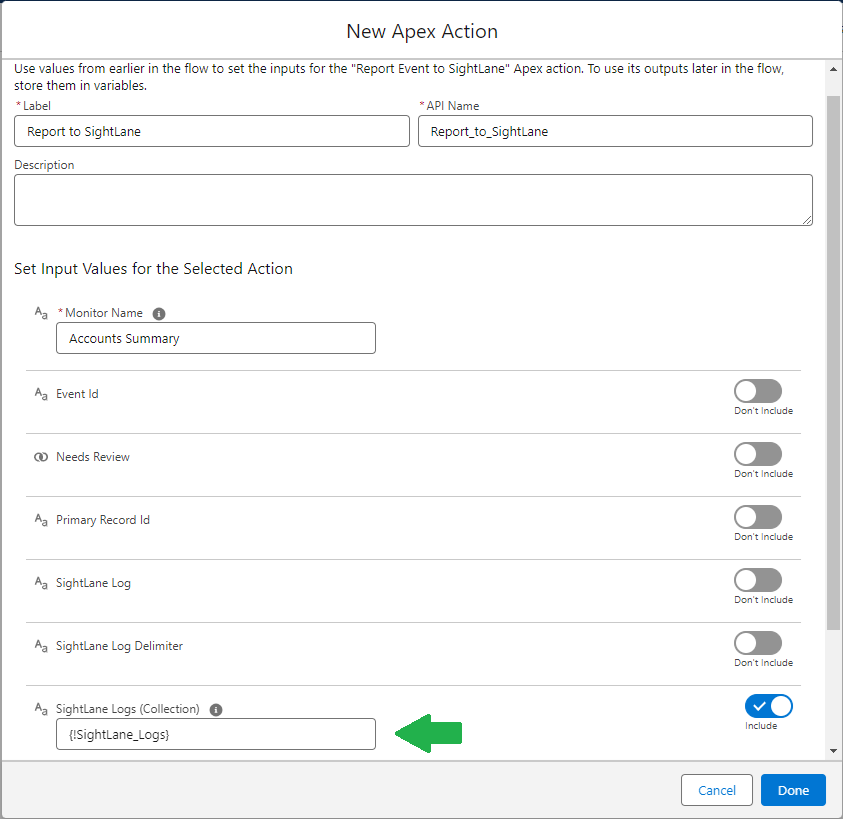Toggle Event Id to include

pyautogui.click(x=758, y=391)
